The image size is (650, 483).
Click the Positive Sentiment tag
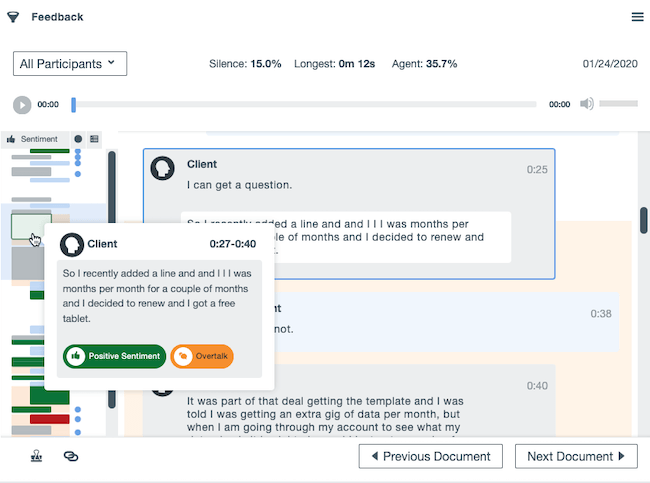tap(114, 356)
